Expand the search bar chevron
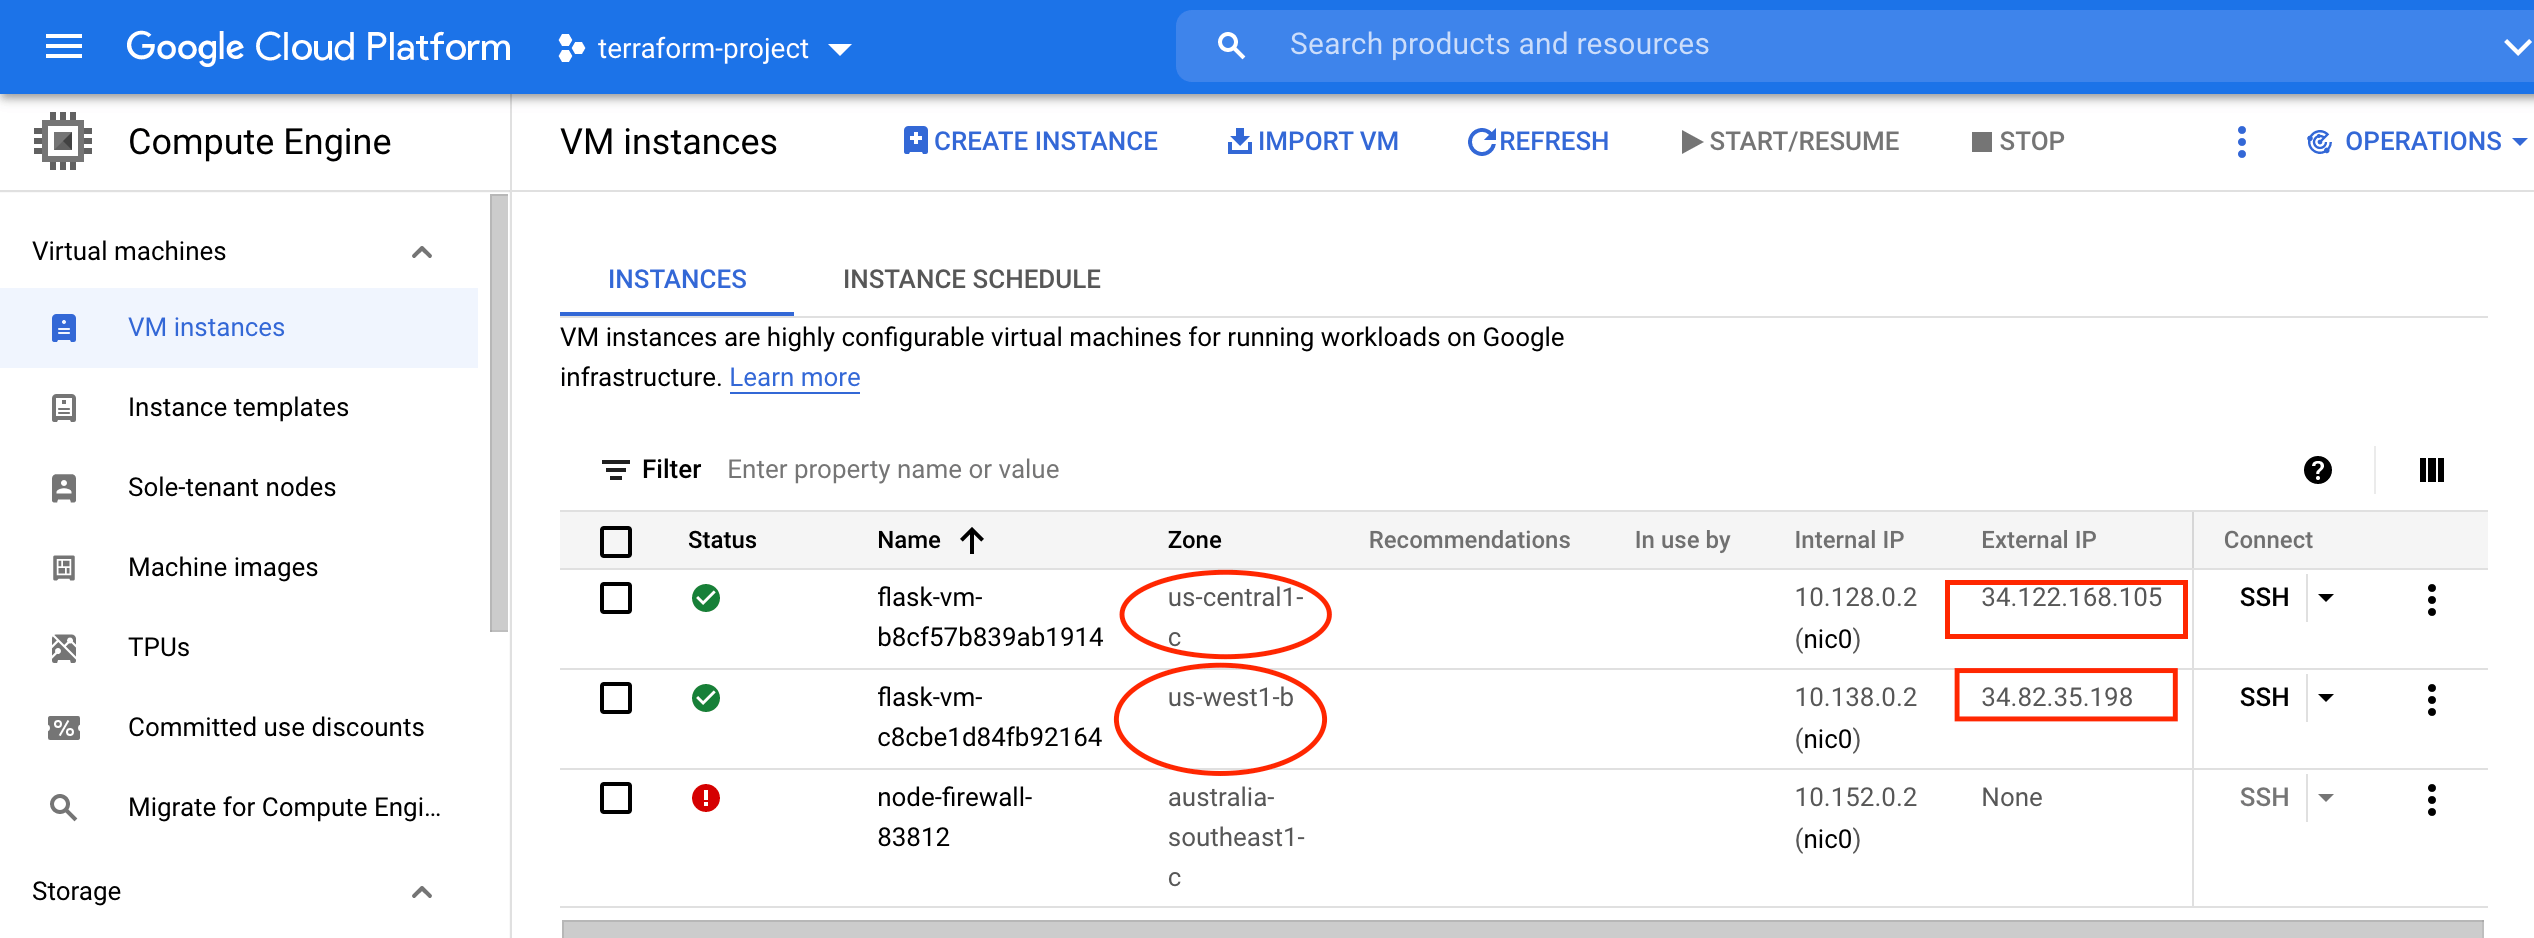The width and height of the screenshot is (2534, 938). (2517, 46)
